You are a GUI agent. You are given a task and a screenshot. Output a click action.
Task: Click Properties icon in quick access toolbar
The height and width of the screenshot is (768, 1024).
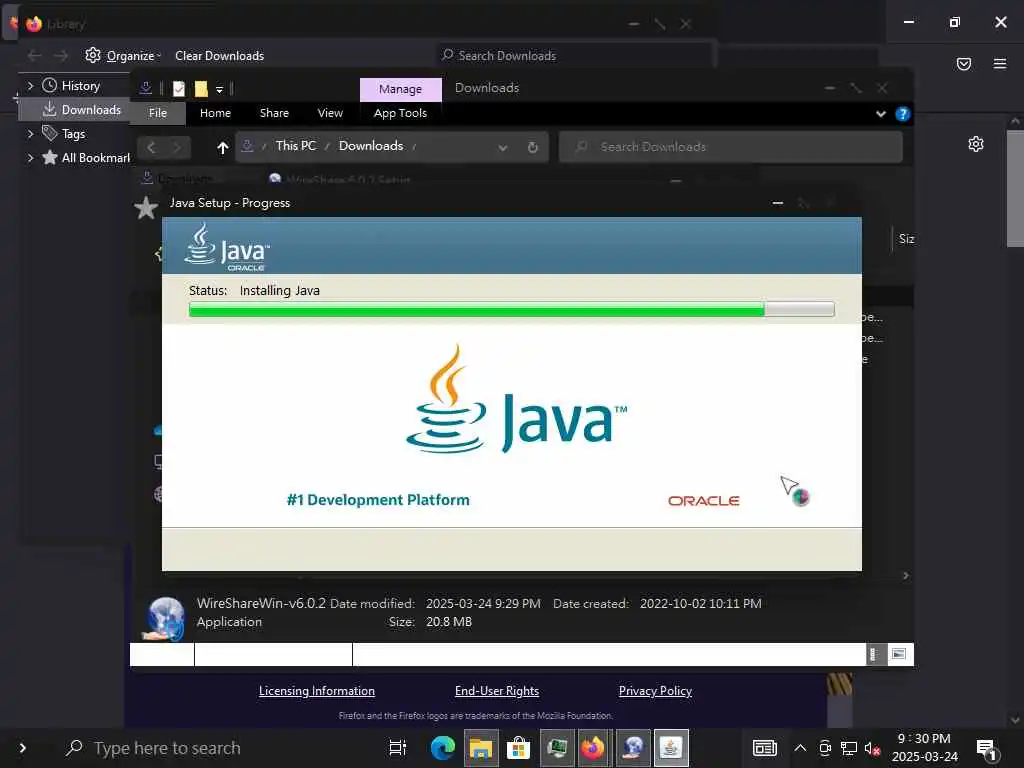[x=178, y=88]
